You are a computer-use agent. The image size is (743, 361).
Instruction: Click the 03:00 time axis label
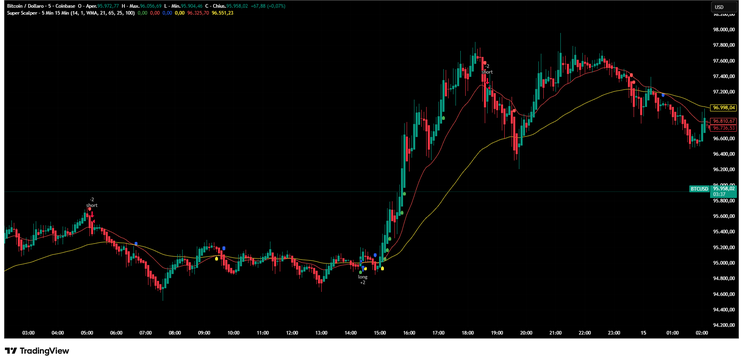pos(28,333)
